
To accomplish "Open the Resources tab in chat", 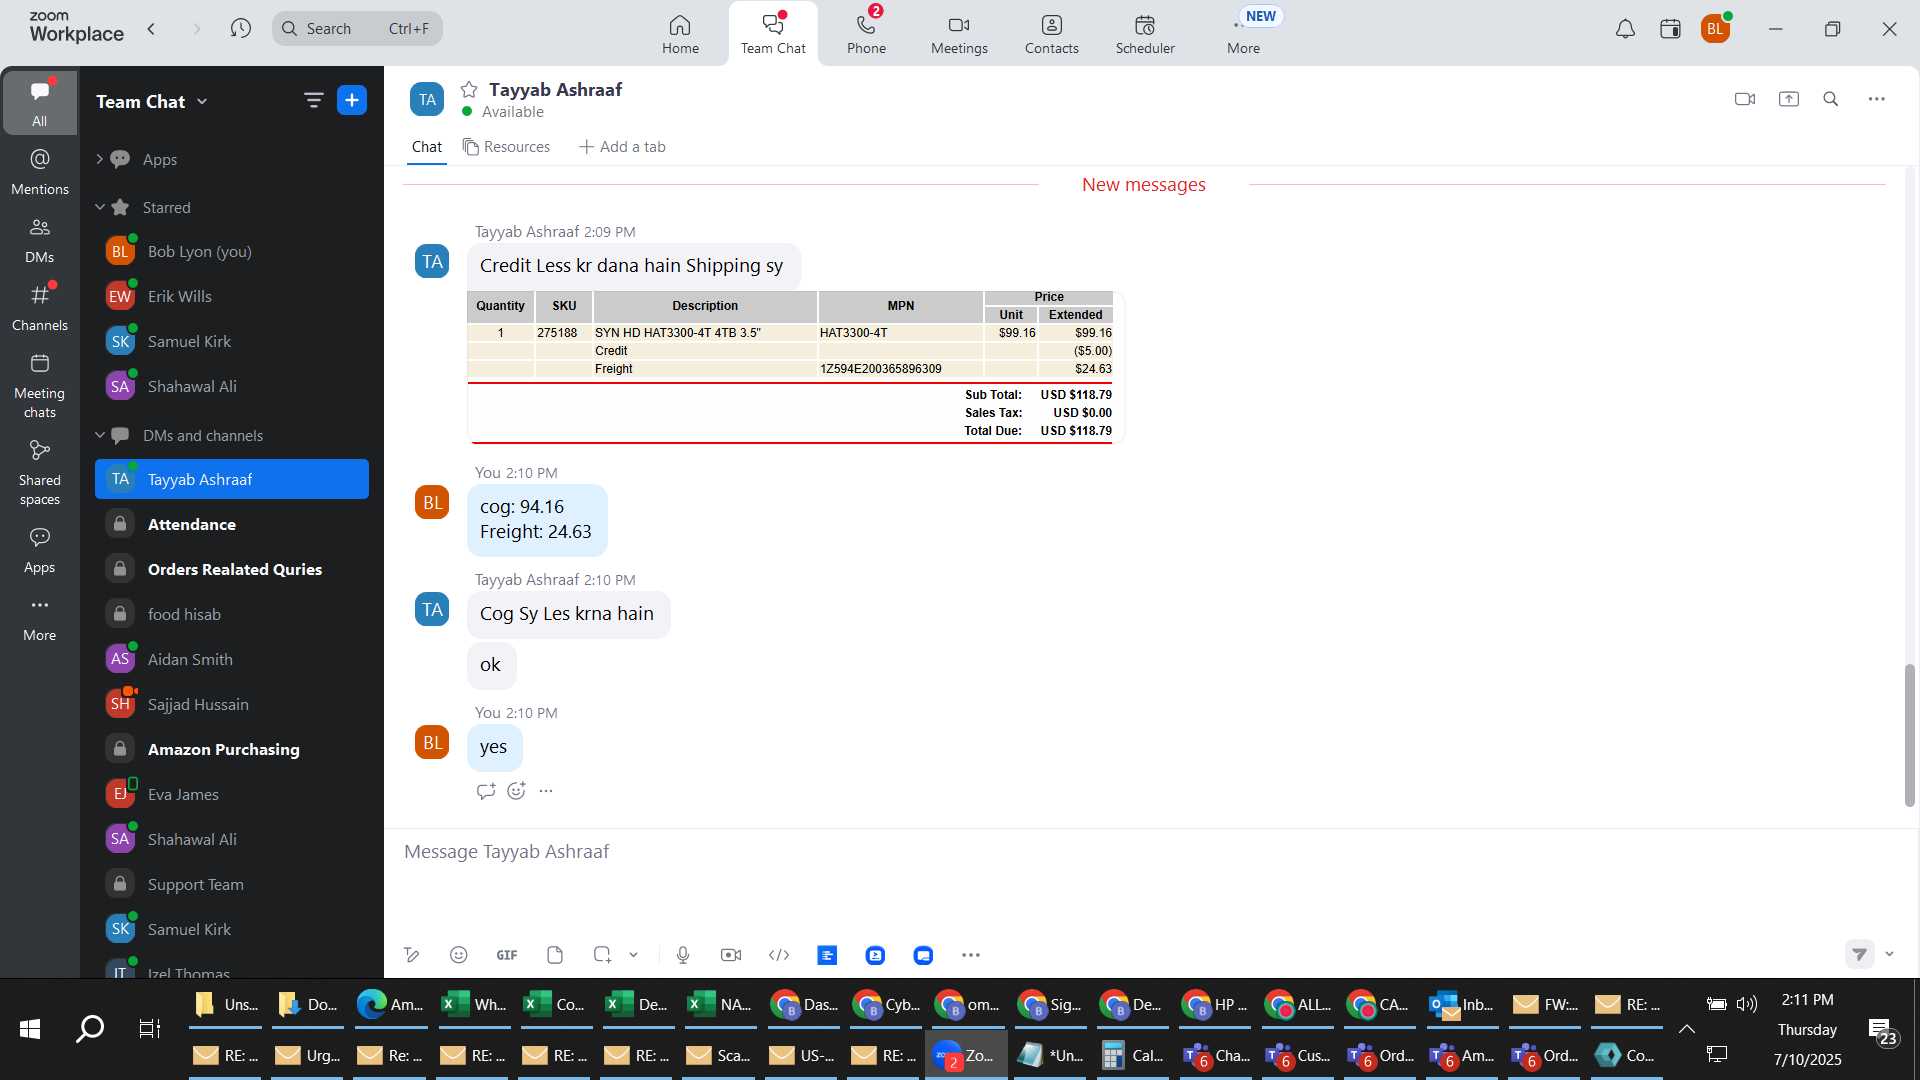I will 506,147.
